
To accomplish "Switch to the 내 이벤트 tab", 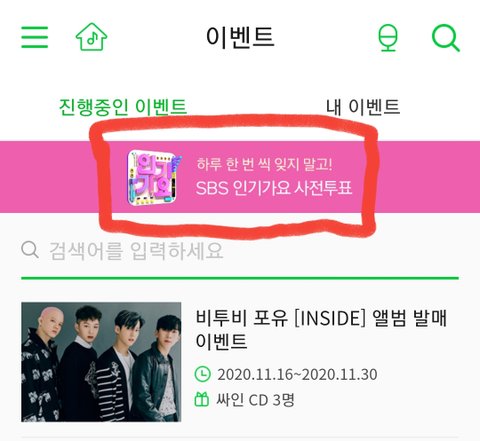I will [x=363, y=107].
